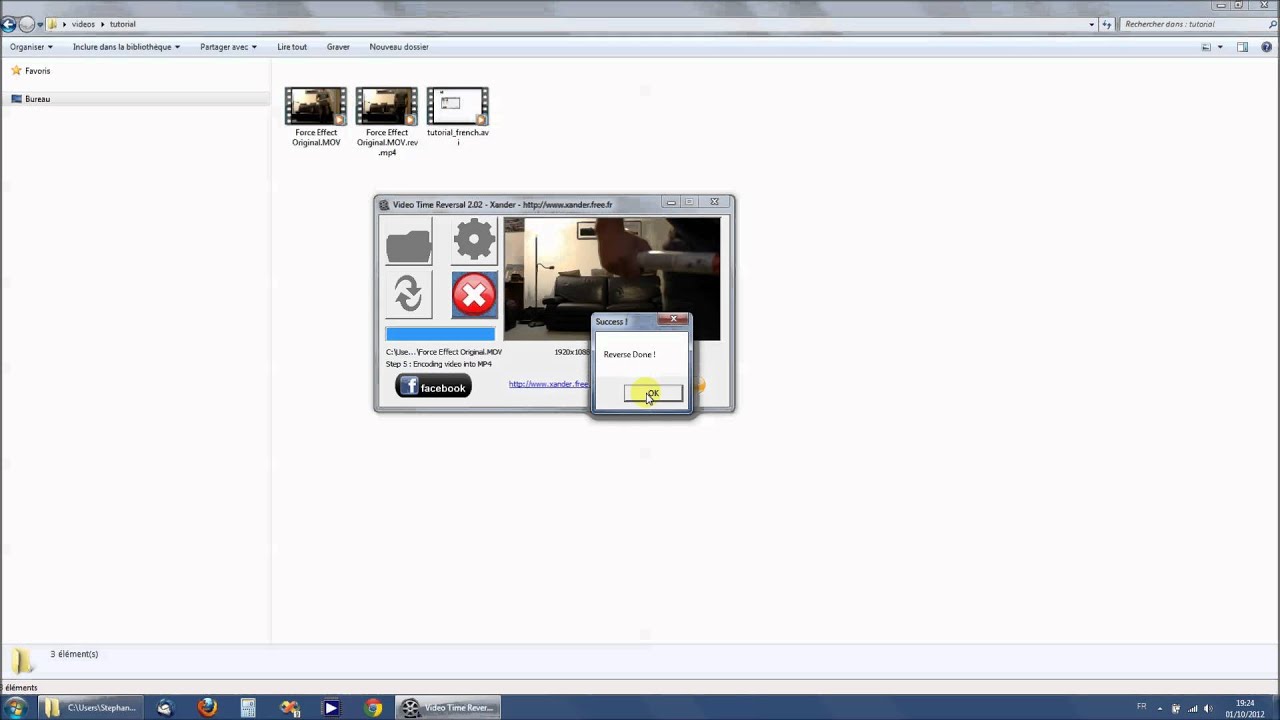Click the 'tutorial' breadcrumb in address bar

tap(122, 24)
